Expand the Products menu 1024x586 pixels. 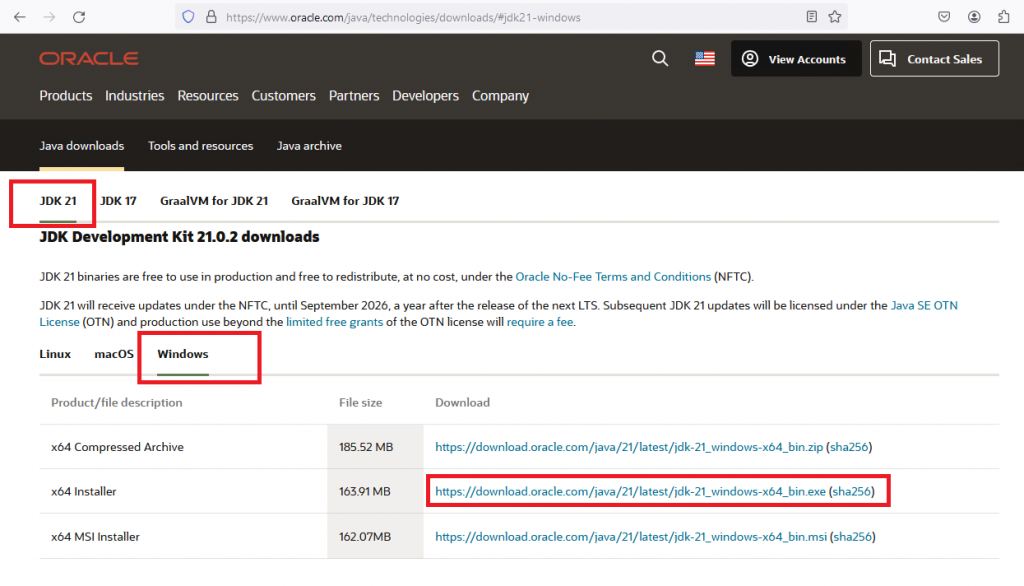[66, 96]
